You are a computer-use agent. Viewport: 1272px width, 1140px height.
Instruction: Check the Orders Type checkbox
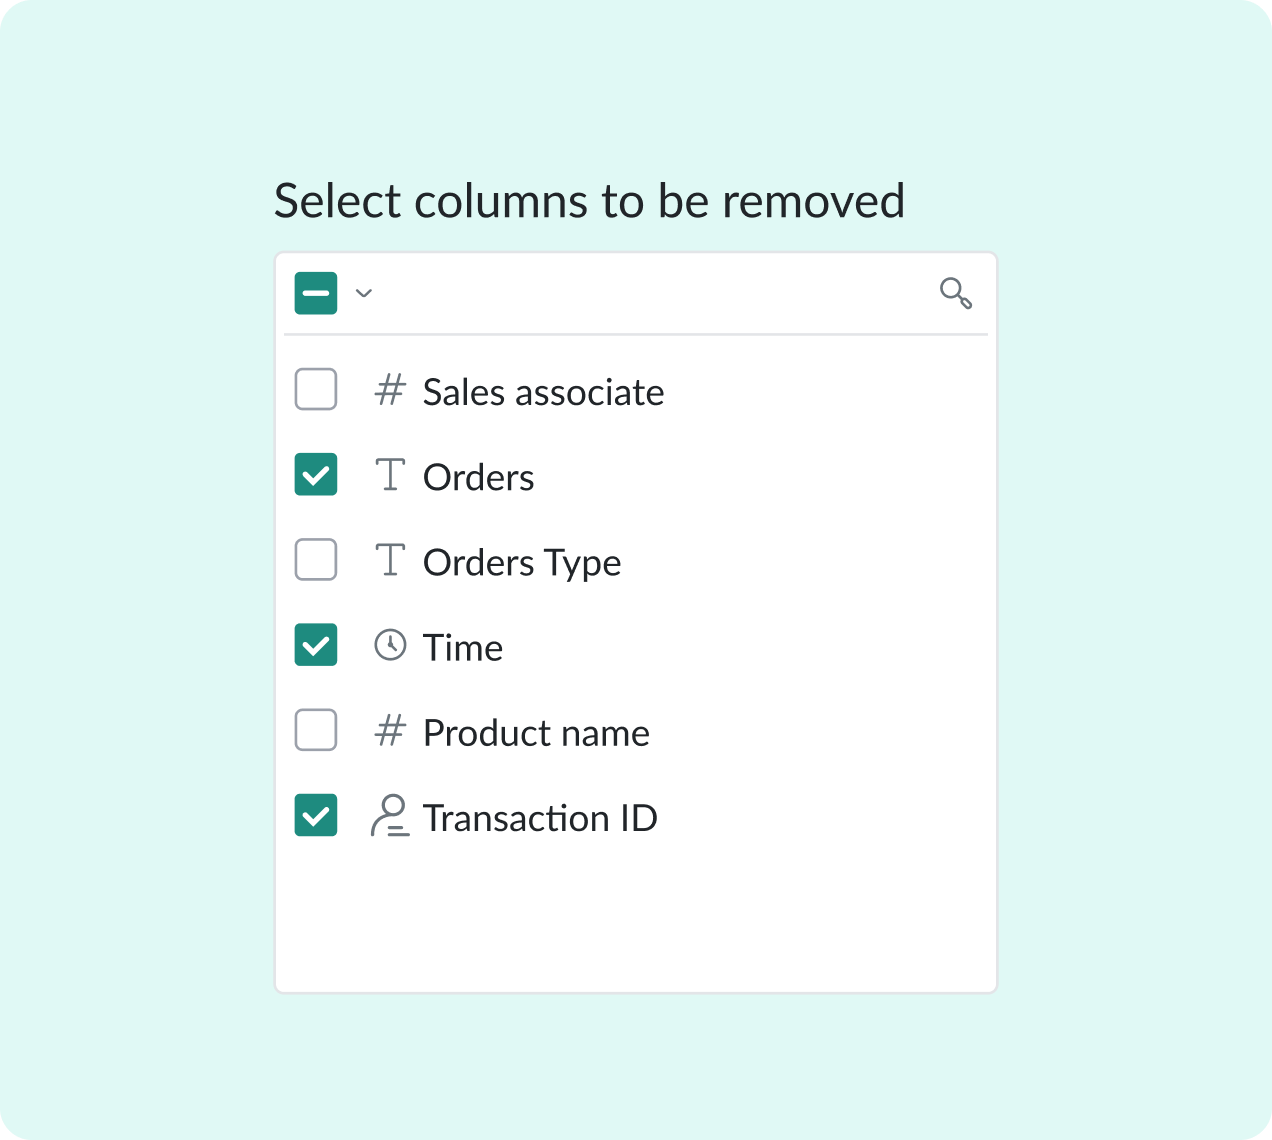click(x=316, y=560)
